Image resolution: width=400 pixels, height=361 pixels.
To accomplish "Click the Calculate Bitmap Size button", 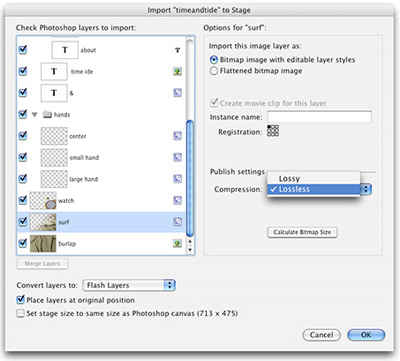I will (x=302, y=232).
